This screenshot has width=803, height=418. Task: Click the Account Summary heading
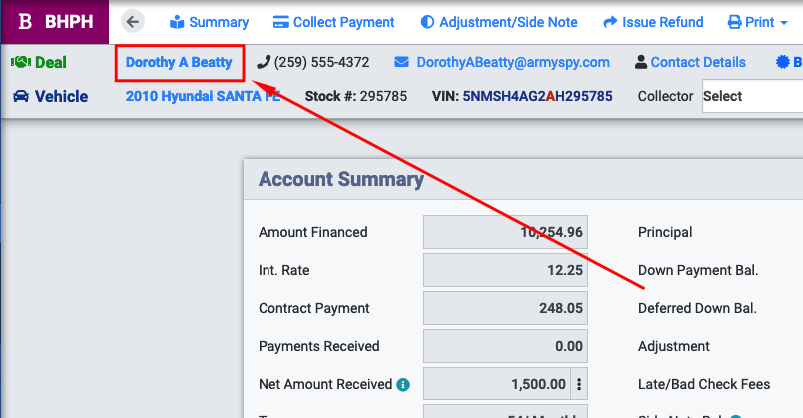click(x=341, y=179)
